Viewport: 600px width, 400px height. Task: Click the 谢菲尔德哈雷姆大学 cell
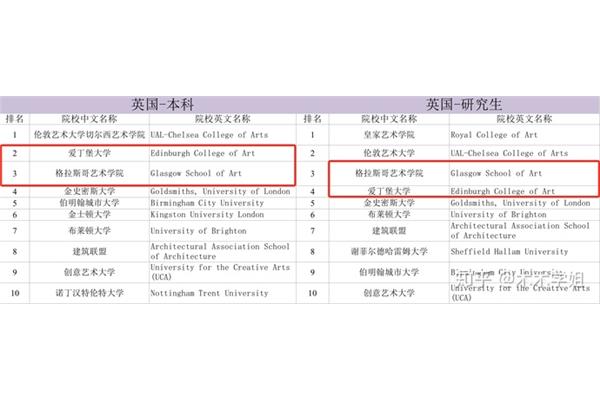click(389, 251)
